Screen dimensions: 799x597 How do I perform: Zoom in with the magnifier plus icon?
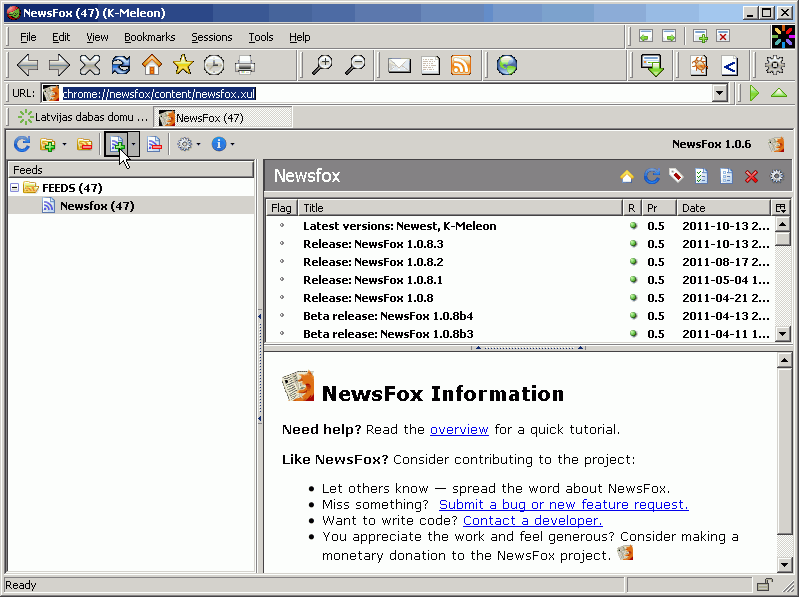[x=322, y=65]
